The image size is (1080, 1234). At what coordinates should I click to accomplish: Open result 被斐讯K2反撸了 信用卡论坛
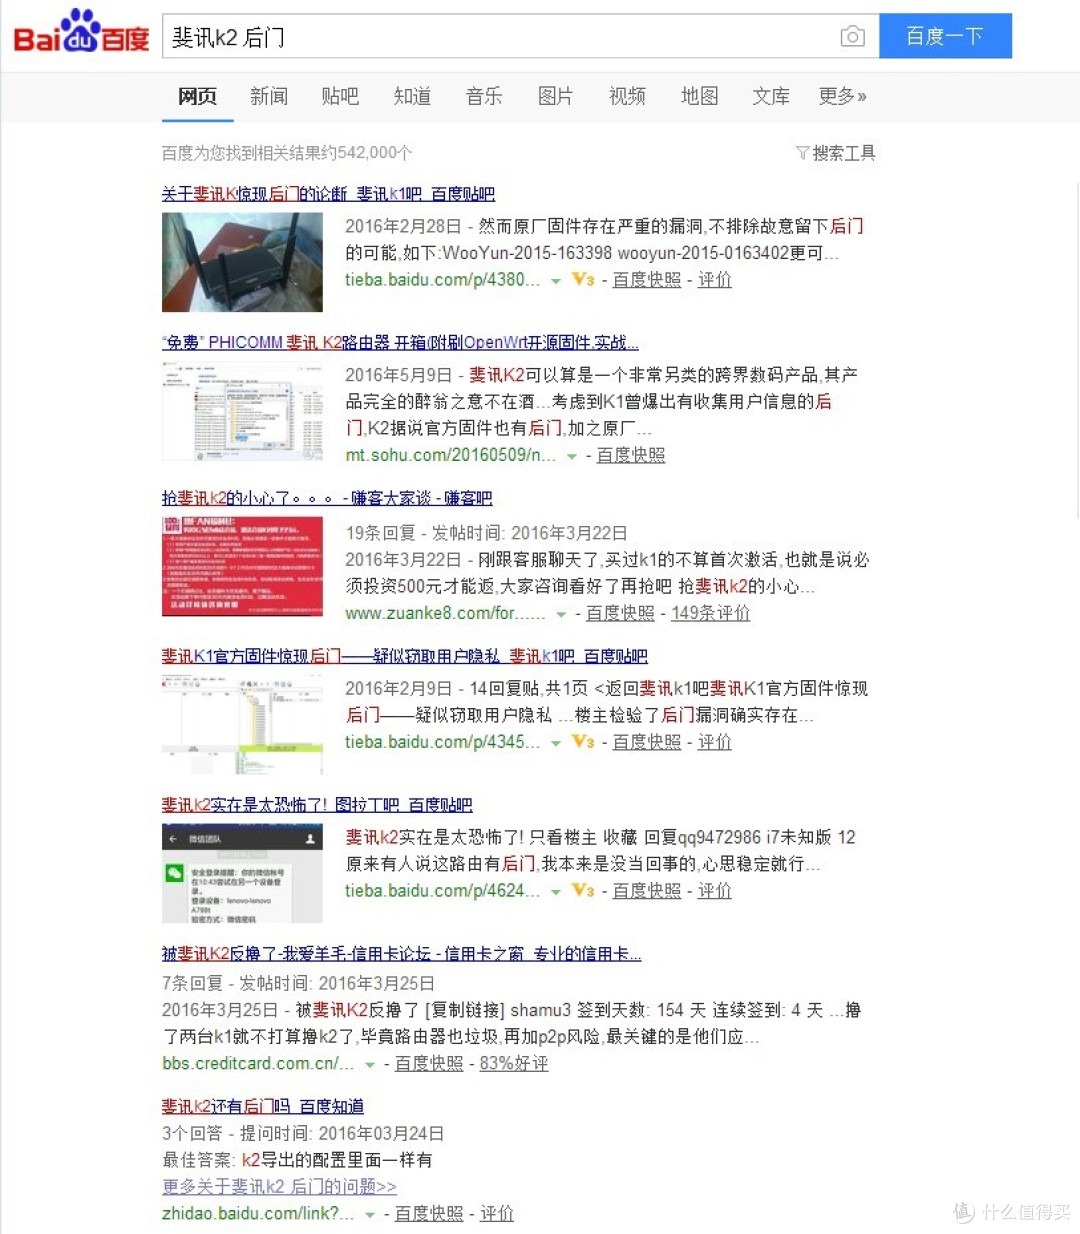pos(401,954)
